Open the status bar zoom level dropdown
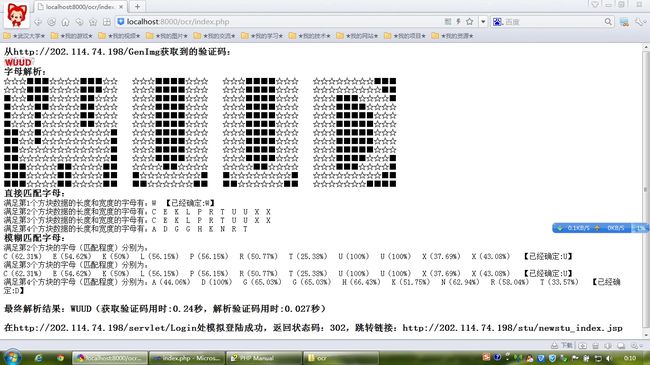 pos(636,346)
